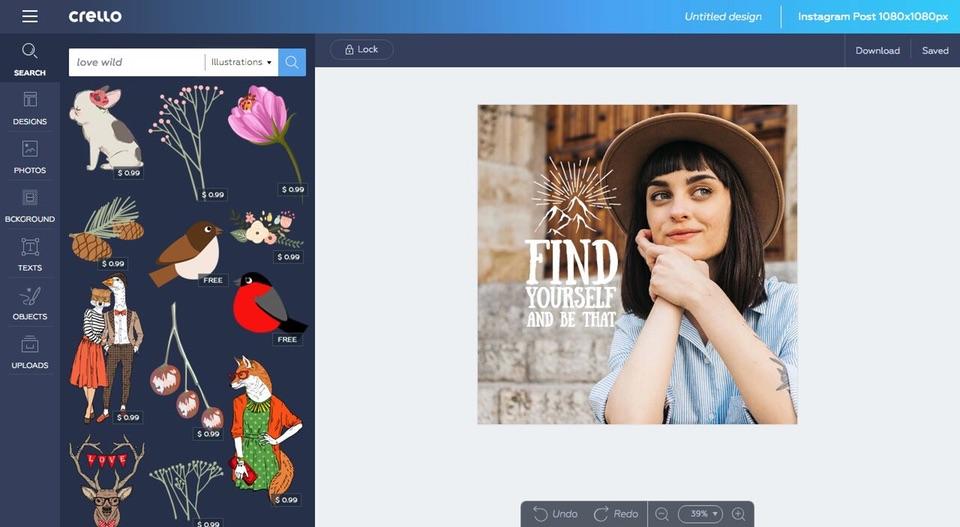
Task: Open the Background panel
Action: [30, 206]
